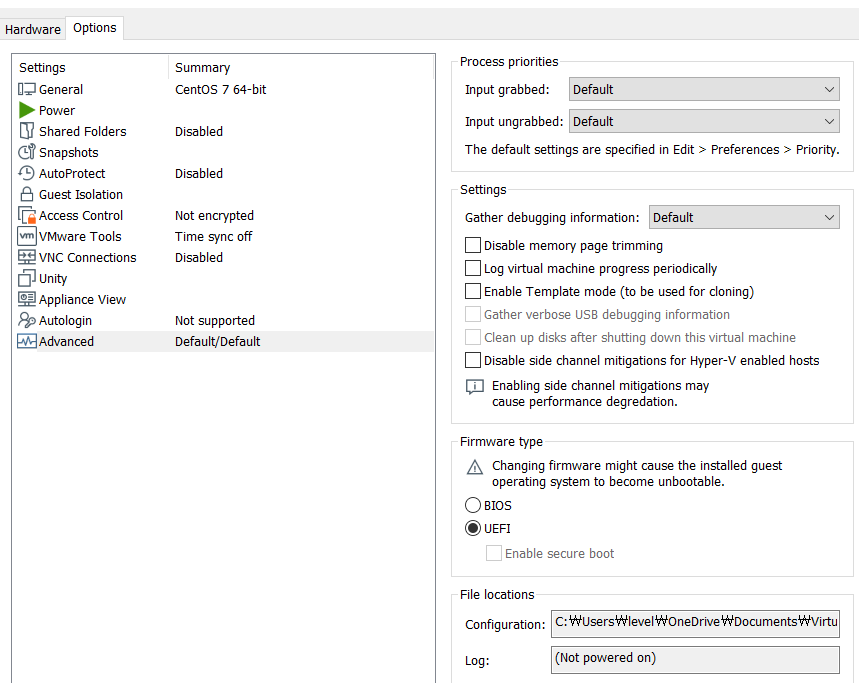Click the Summary column header
Image resolution: width=859 pixels, height=683 pixels.
click(x=301, y=67)
